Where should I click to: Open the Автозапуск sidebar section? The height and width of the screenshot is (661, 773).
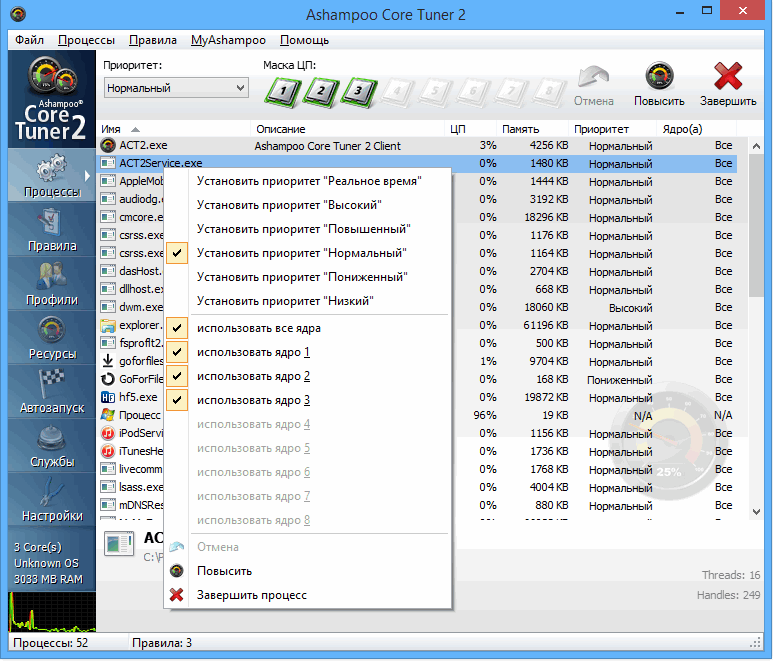point(52,392)
